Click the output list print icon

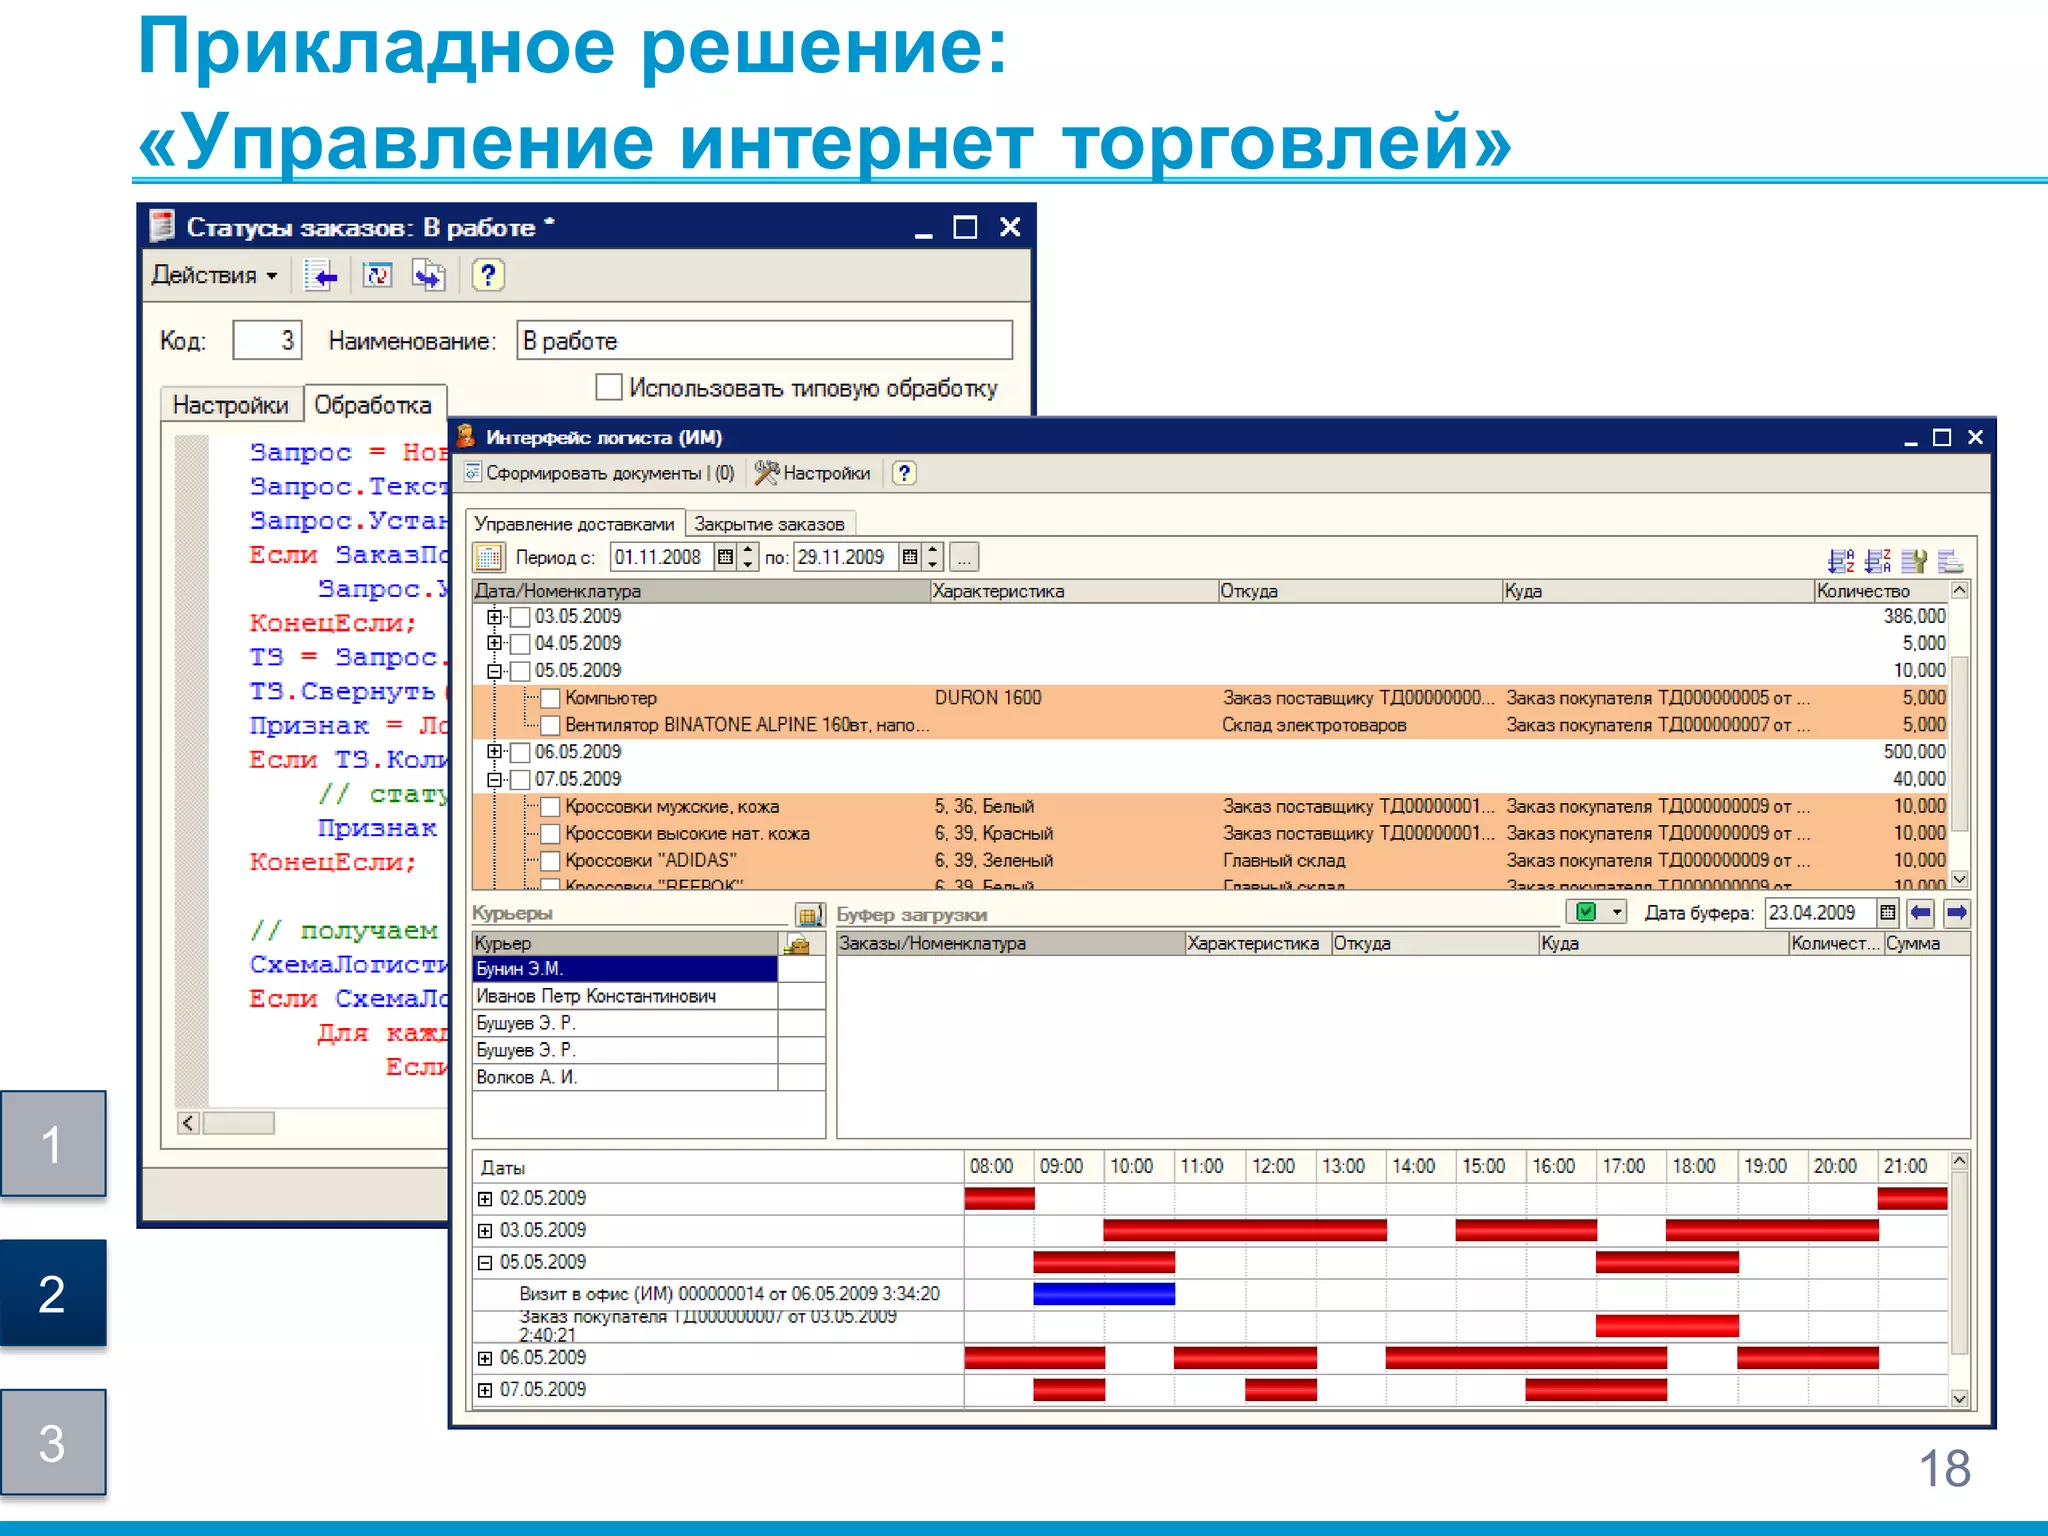(x=1950, y=560)
